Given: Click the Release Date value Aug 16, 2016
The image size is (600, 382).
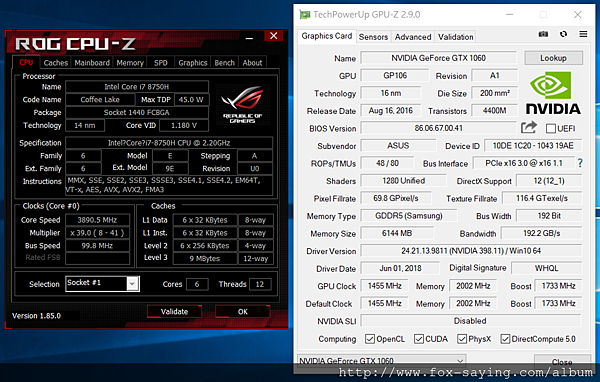Looking at the screenshot, I should [x=391, y=111].
